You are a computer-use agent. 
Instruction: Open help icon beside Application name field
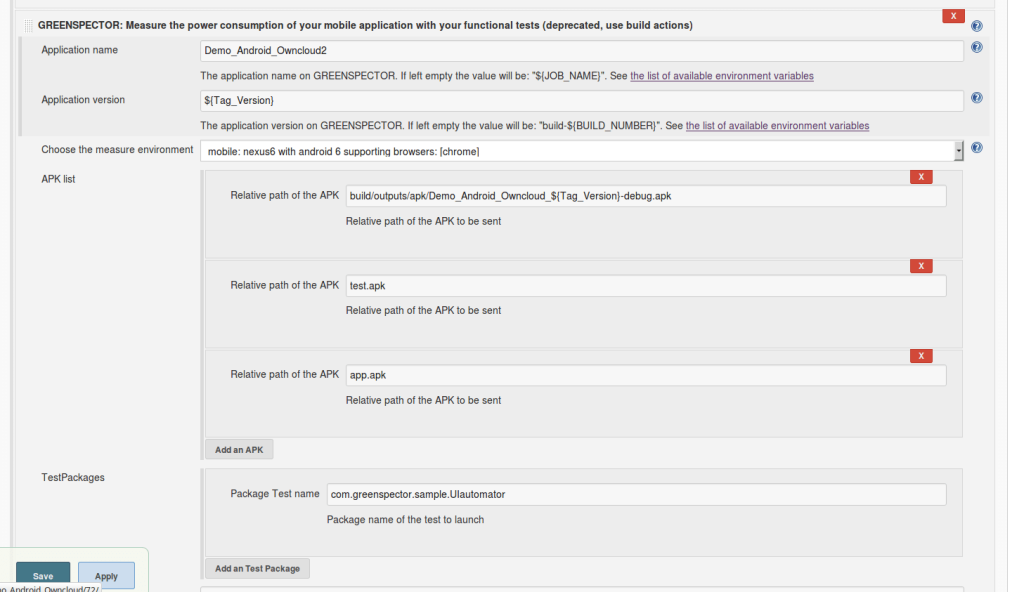(x=976, y=47)
